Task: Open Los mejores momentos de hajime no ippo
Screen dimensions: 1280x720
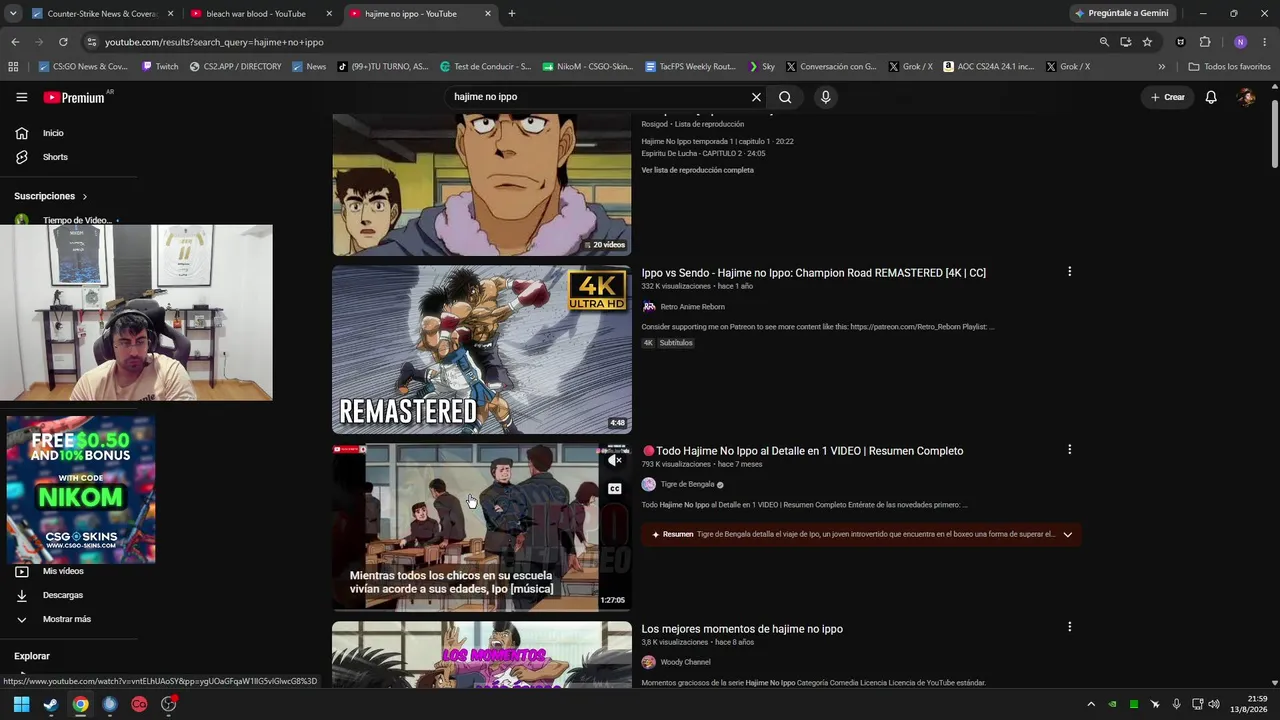Action: click(742, 629)
